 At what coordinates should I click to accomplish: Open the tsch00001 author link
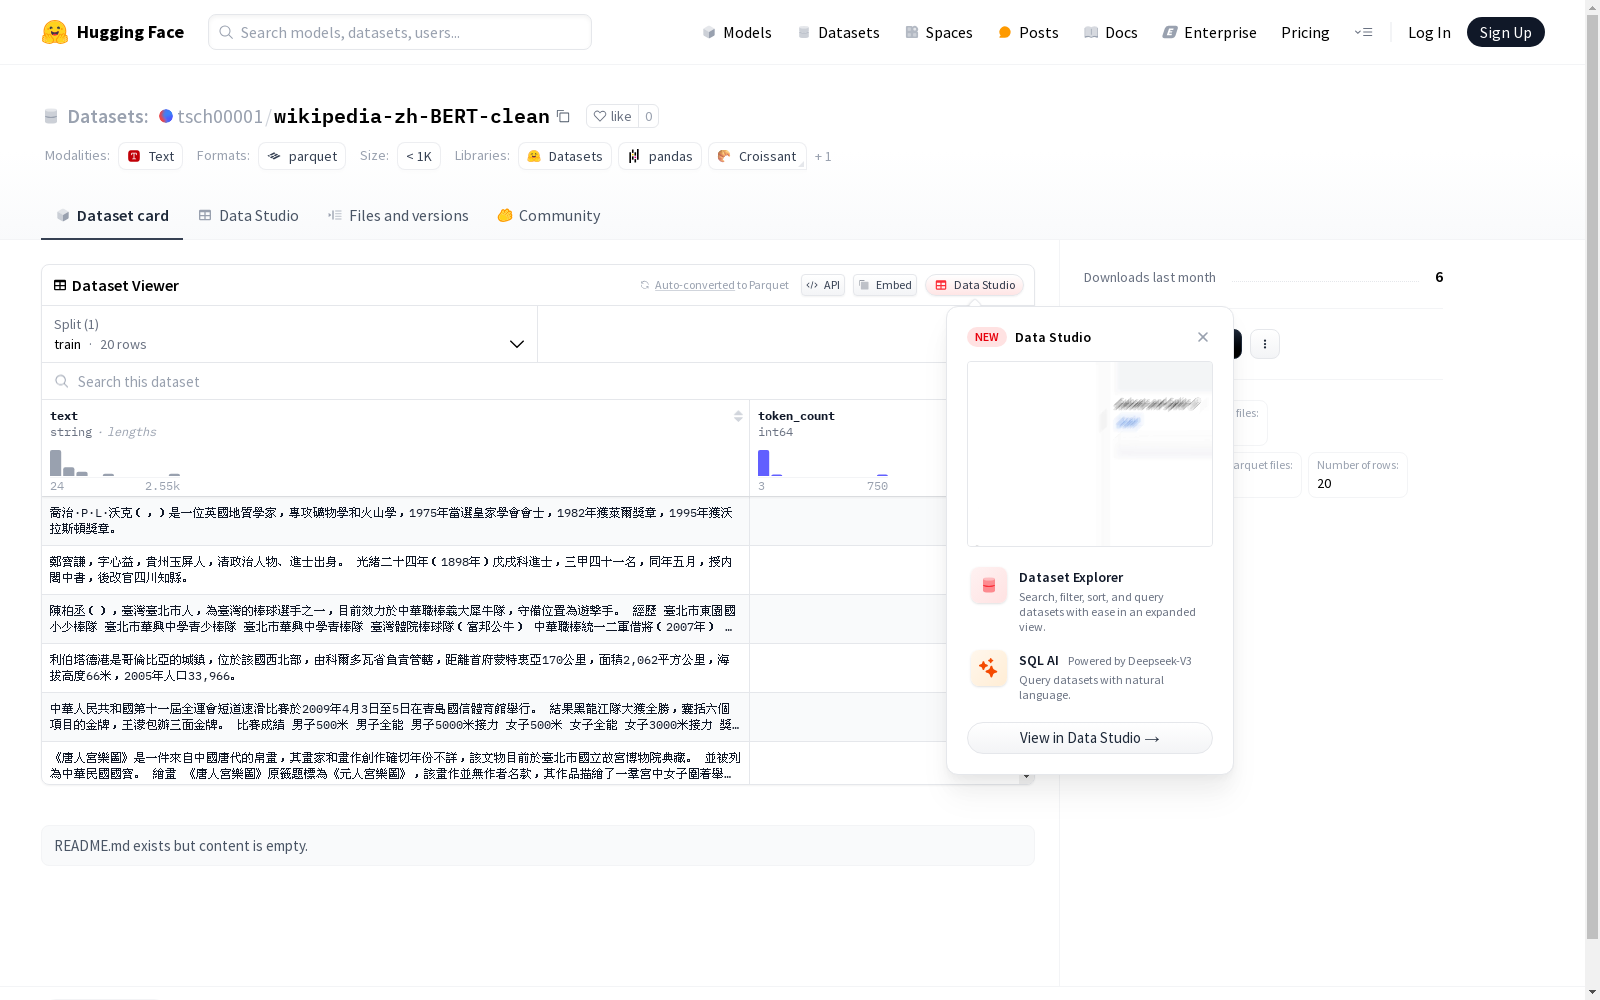(220, 116)
